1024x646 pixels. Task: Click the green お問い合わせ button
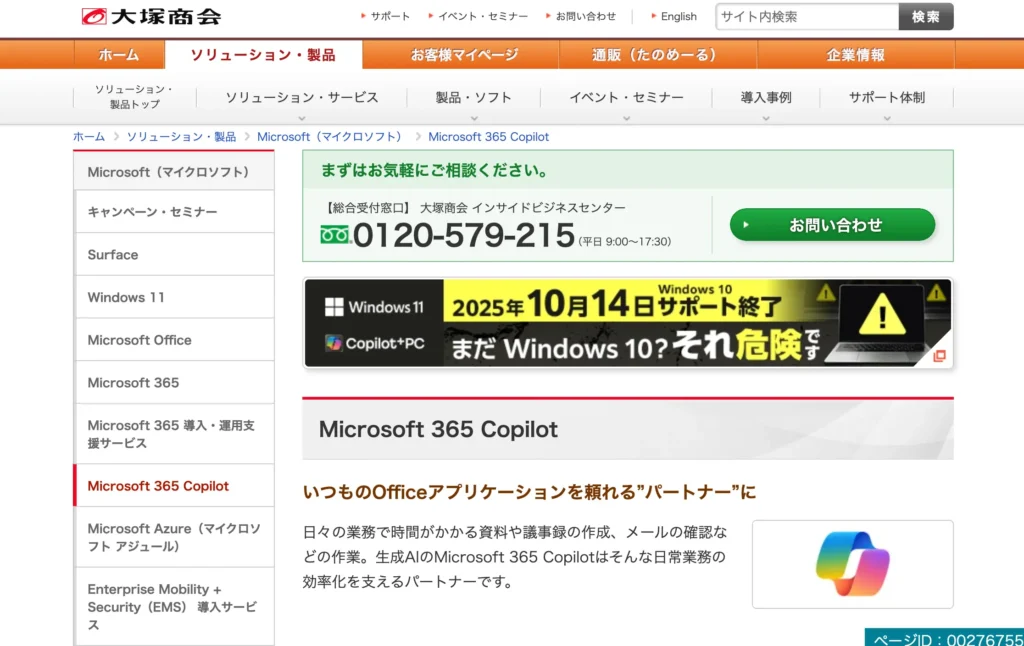pos(832,225)
